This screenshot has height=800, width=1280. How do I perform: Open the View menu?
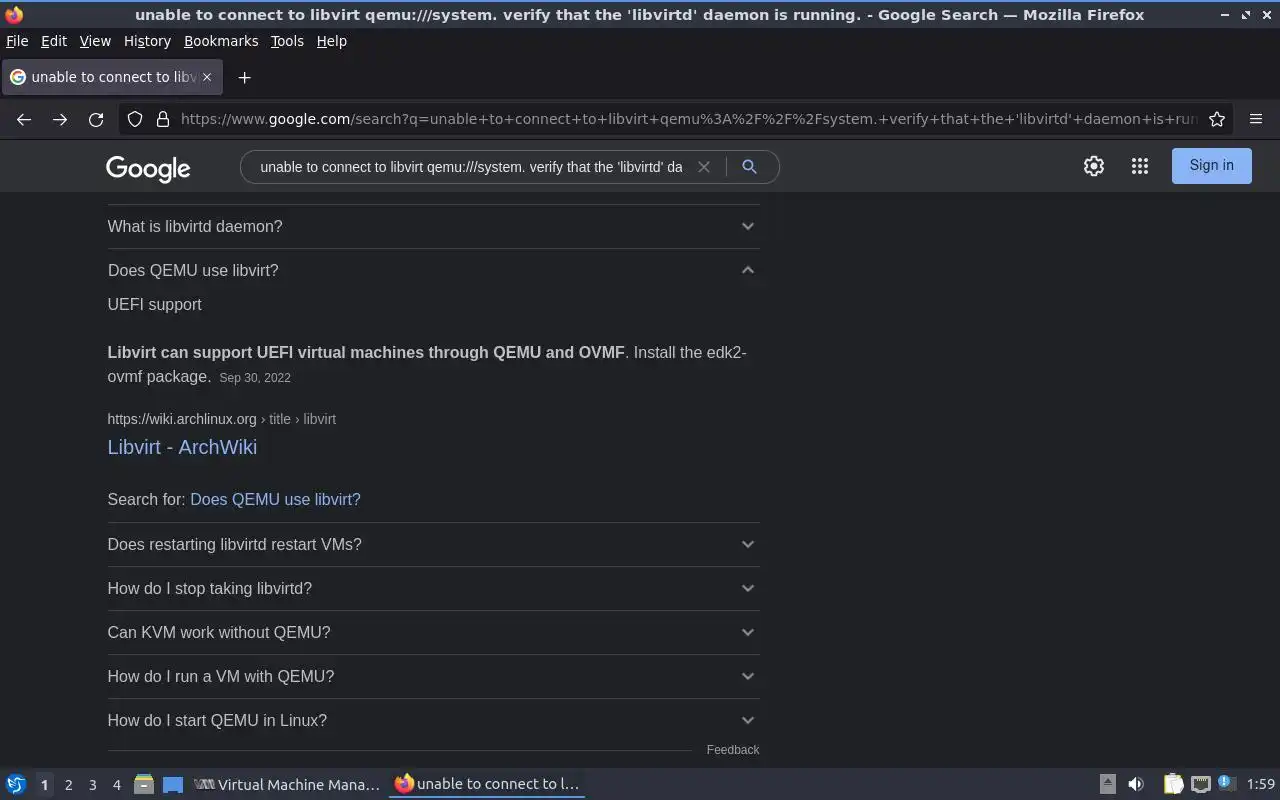95,41
